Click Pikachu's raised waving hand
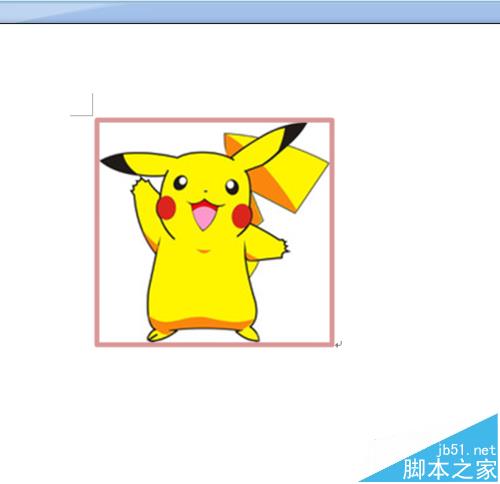The height and width of the screenshot is (484, 500). (140, 187)
